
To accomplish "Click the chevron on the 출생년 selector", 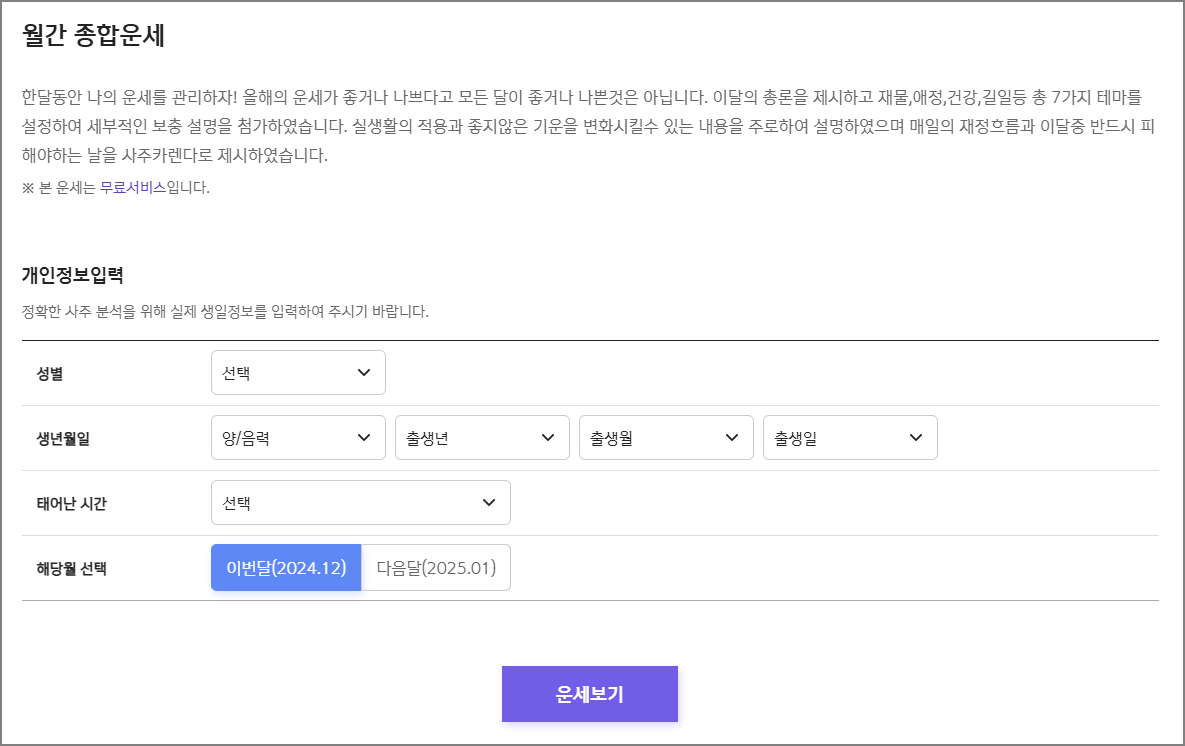I will pyautogui.click(x=547, y=437).
